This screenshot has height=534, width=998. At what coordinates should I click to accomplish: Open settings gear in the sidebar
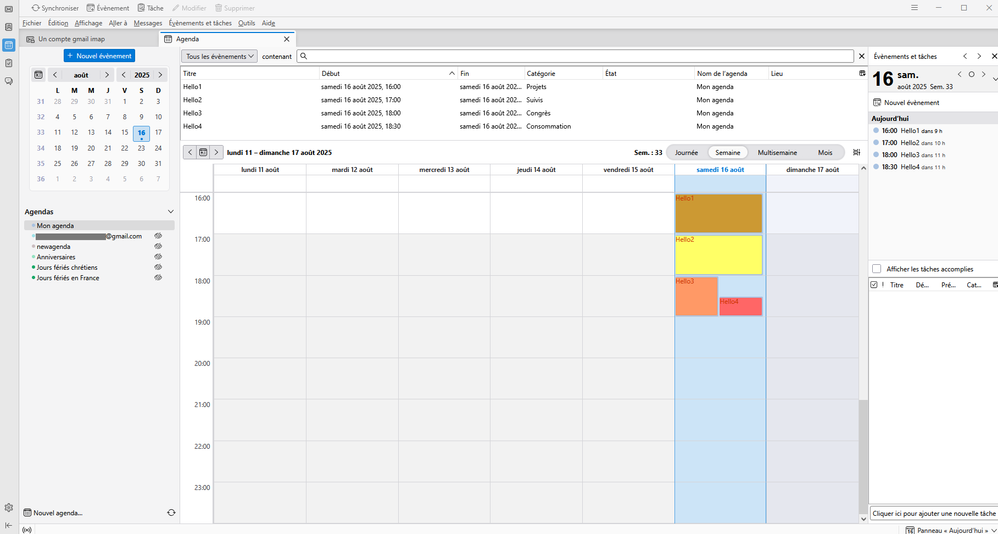8,508
